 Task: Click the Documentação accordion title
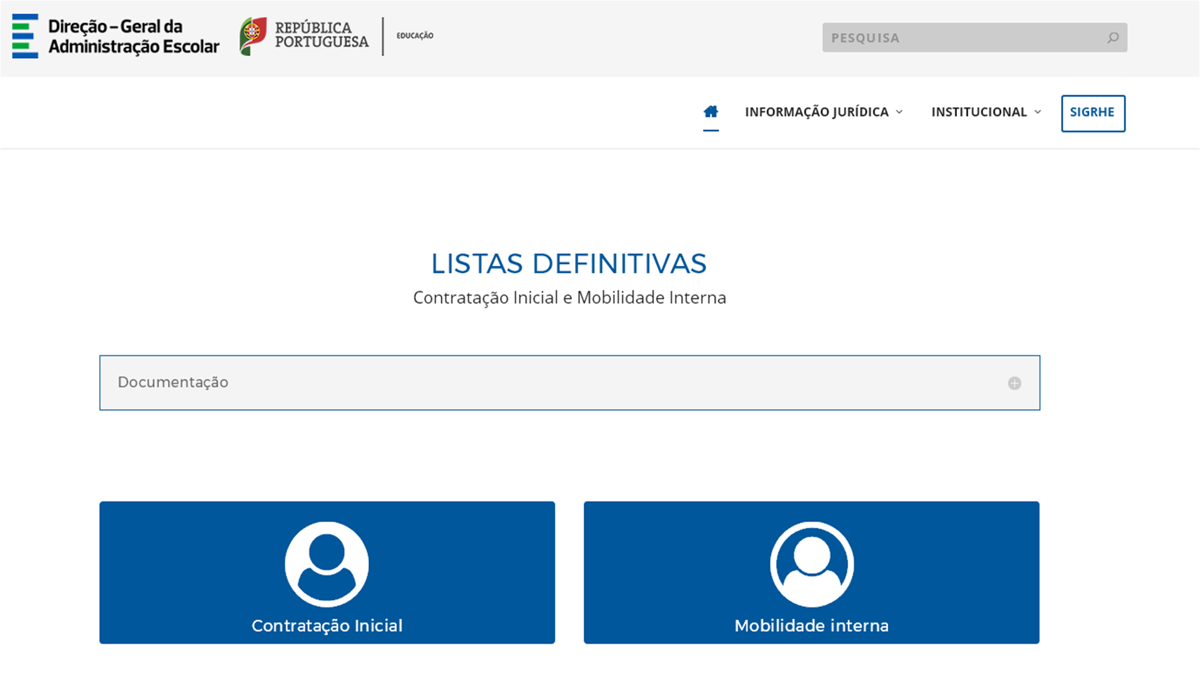[x=173, y=382]
